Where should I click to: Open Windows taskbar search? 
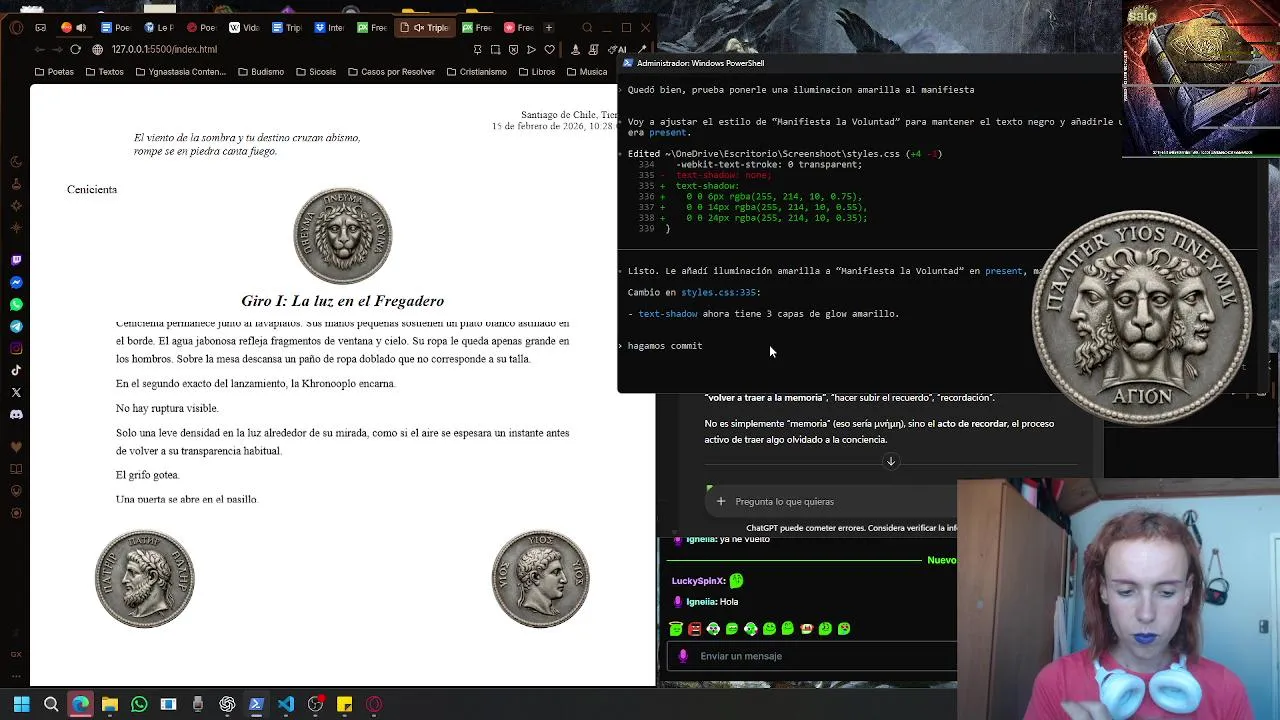pos(51,704)
